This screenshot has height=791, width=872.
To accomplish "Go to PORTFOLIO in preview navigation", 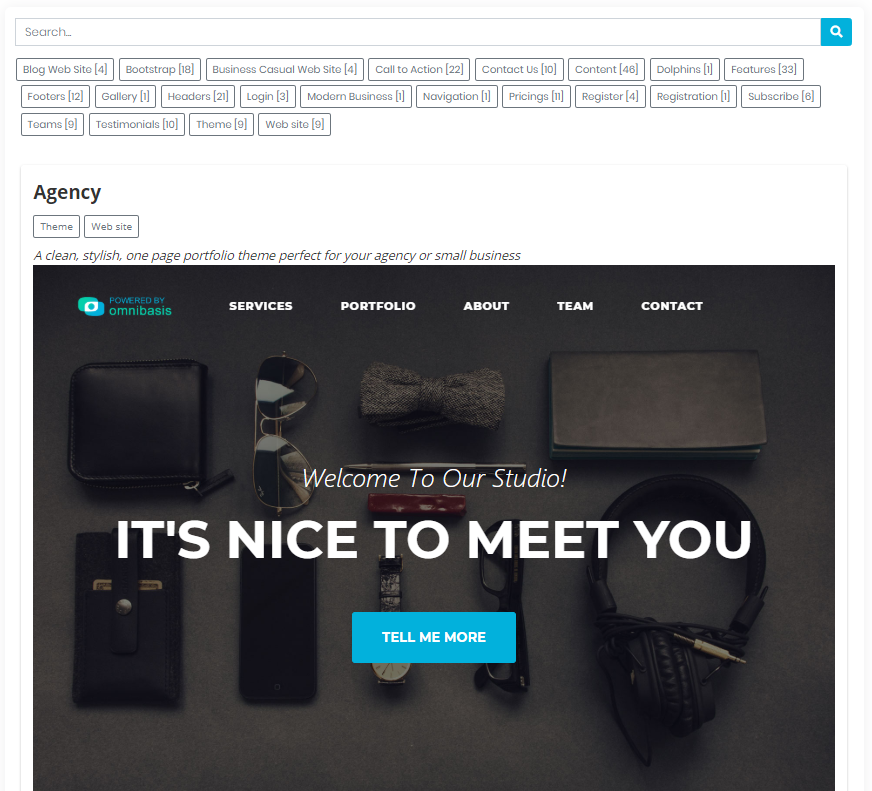I will click(x=378, y=306).
